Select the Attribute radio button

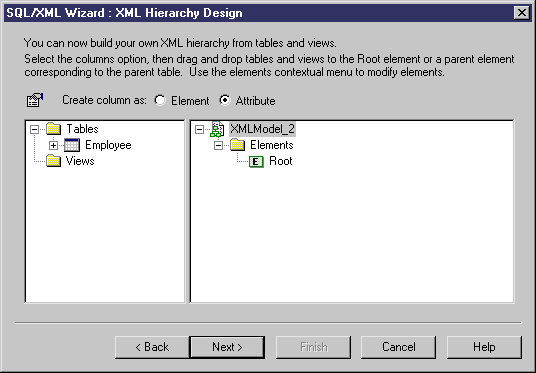click(225, 100)
